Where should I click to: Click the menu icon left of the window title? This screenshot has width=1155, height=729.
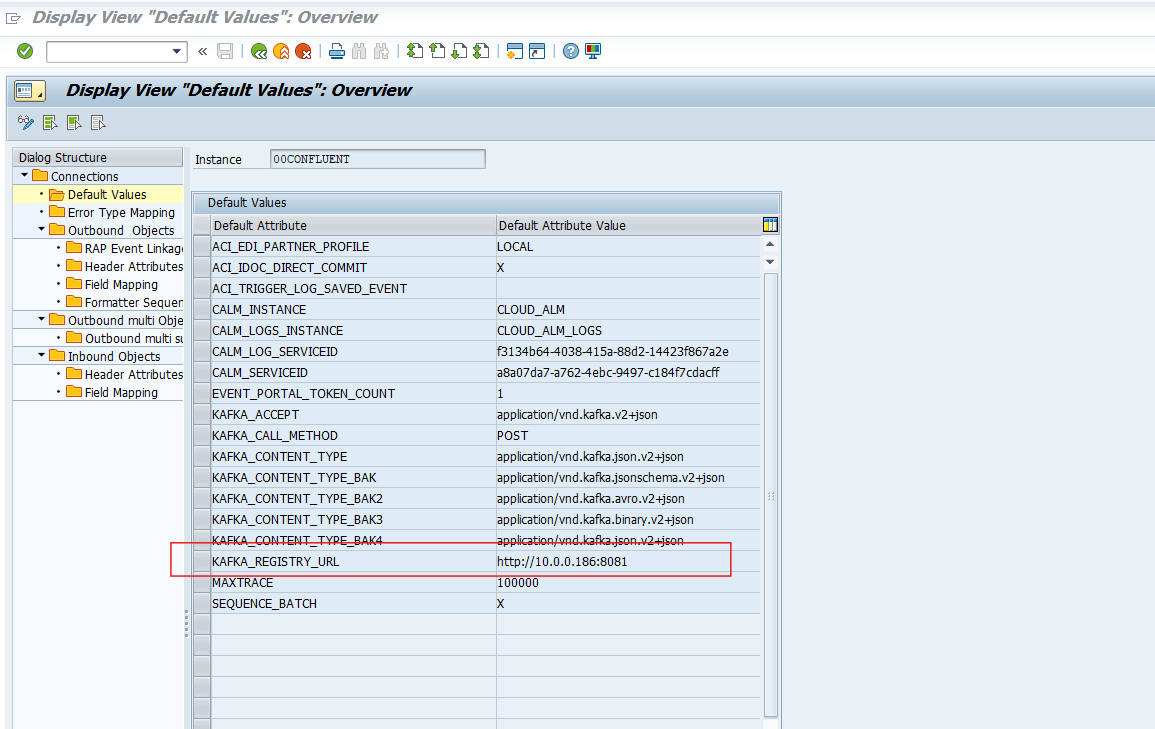coord(13,18)
